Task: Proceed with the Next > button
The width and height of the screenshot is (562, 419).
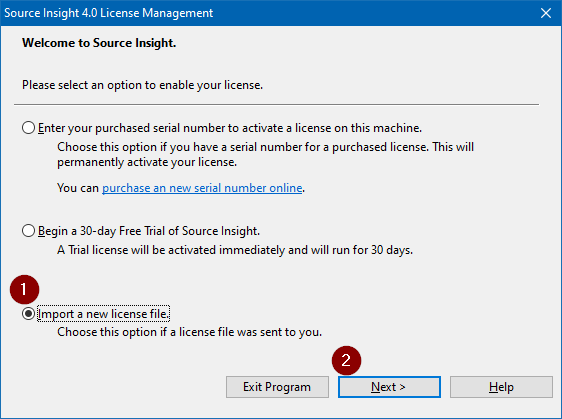Action: (x=389, y=387)
